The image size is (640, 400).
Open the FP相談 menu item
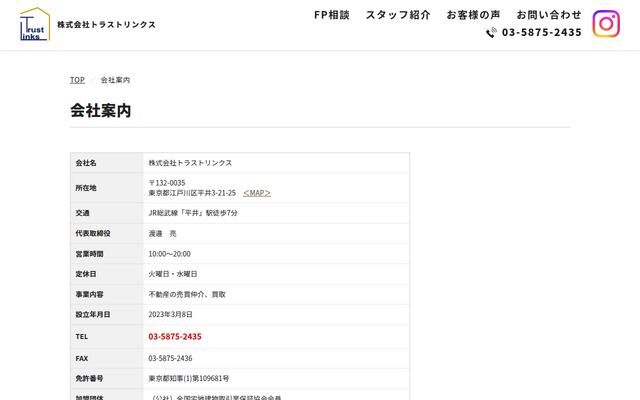331,15
